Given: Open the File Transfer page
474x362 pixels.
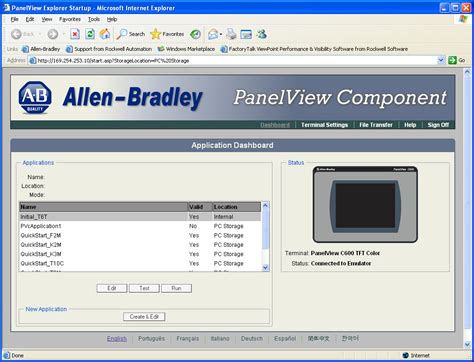Looking at the screenshot, I should [376, 125].
